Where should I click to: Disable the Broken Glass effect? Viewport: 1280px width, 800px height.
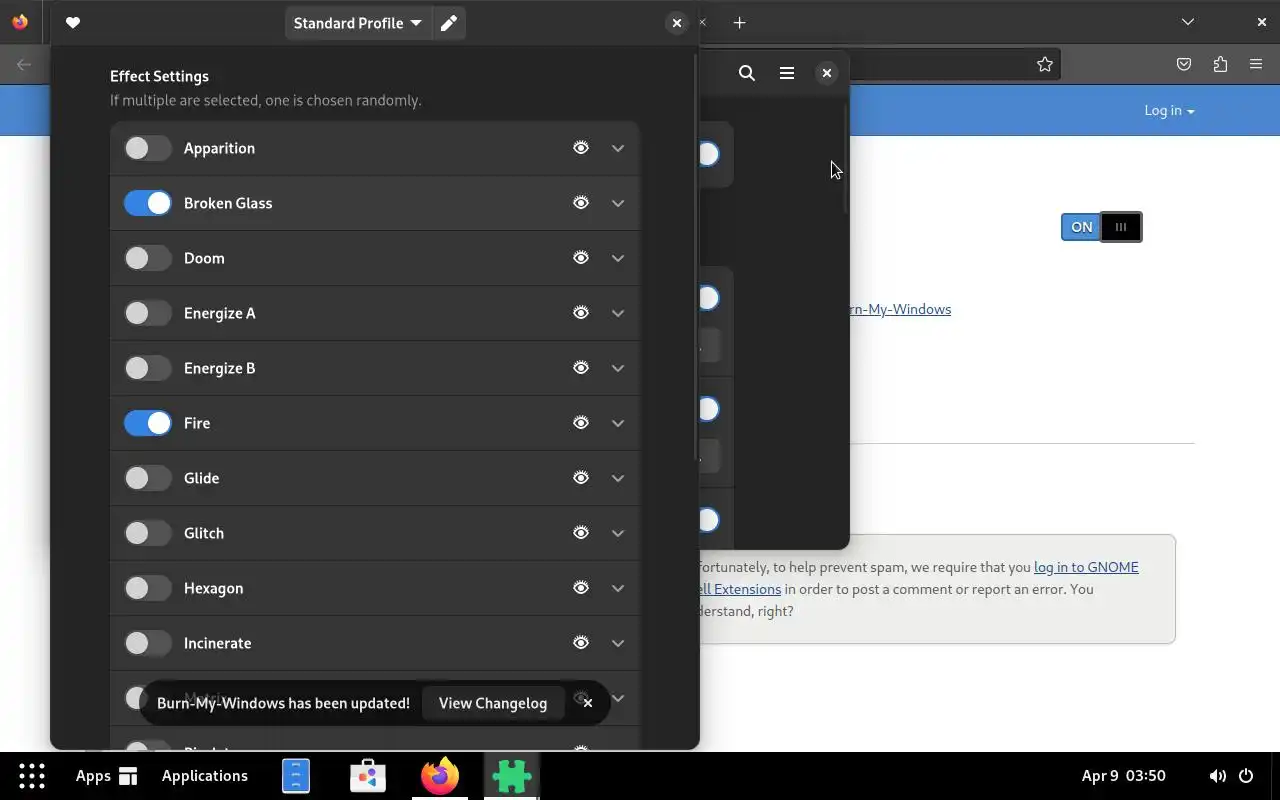tap(148, 203)
